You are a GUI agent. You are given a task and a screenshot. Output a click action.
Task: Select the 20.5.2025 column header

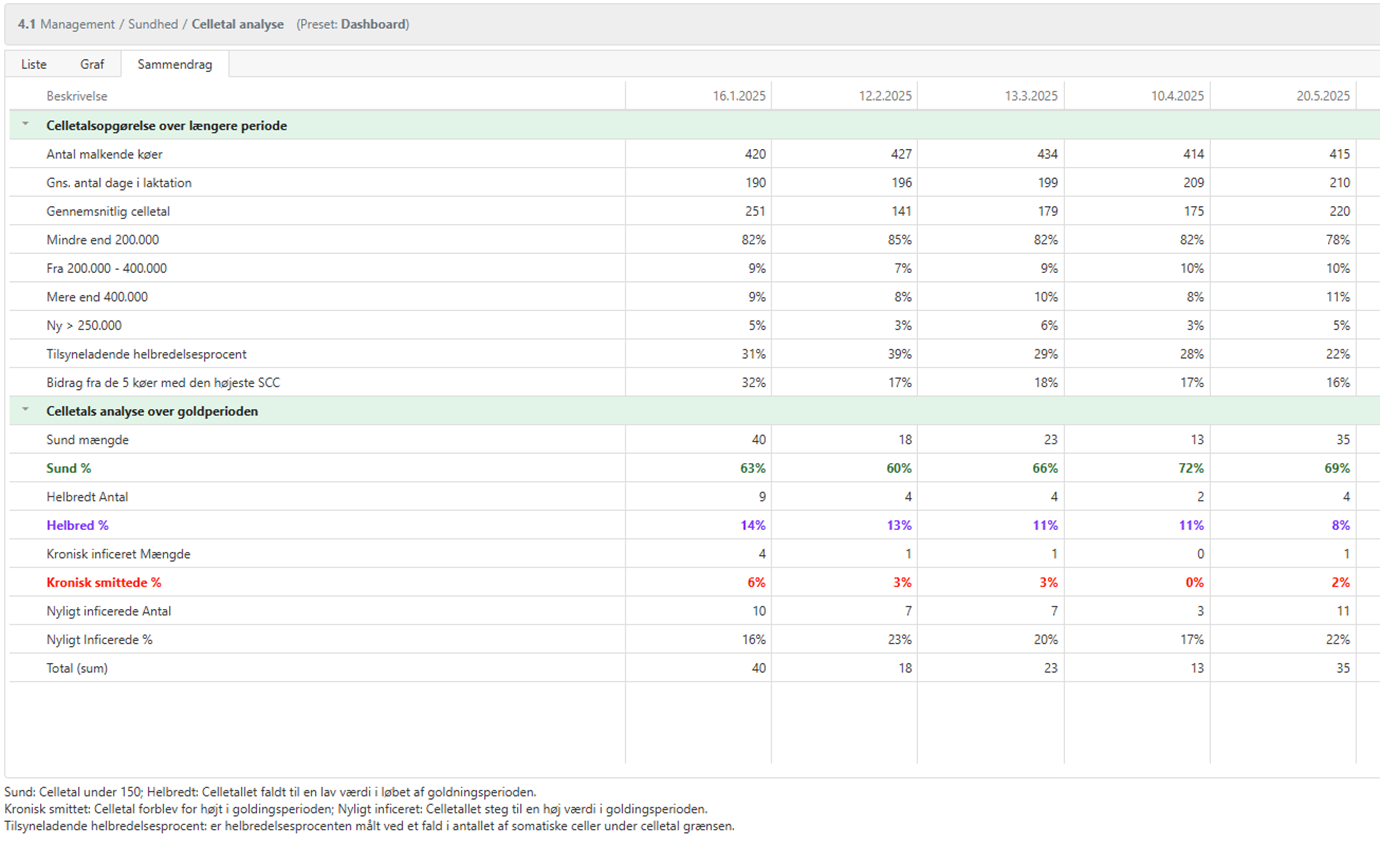tap(1322, 97)
